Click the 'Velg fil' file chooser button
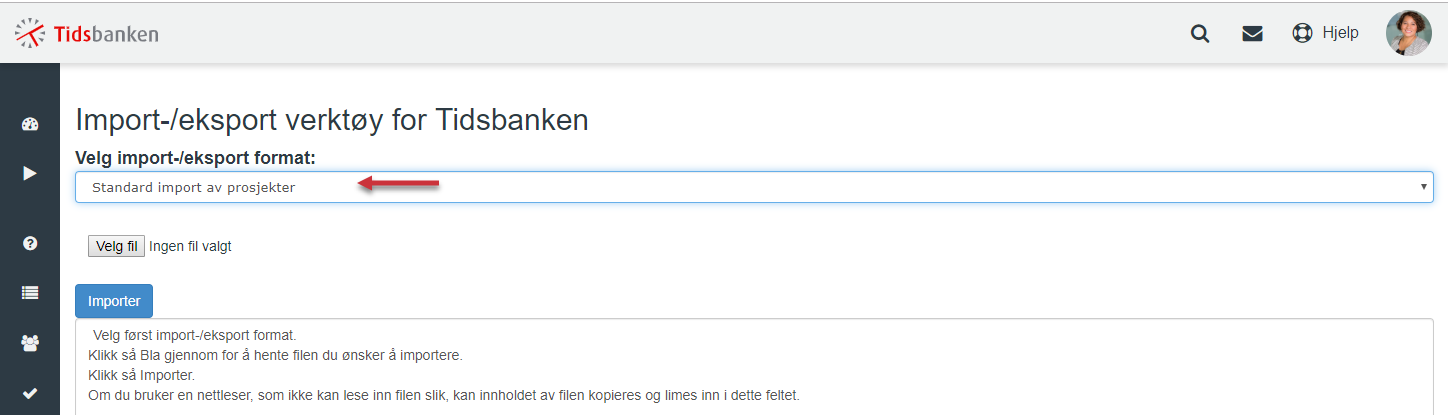Image resolution: width=1448 pixels, height=415 pixels. 117,246
